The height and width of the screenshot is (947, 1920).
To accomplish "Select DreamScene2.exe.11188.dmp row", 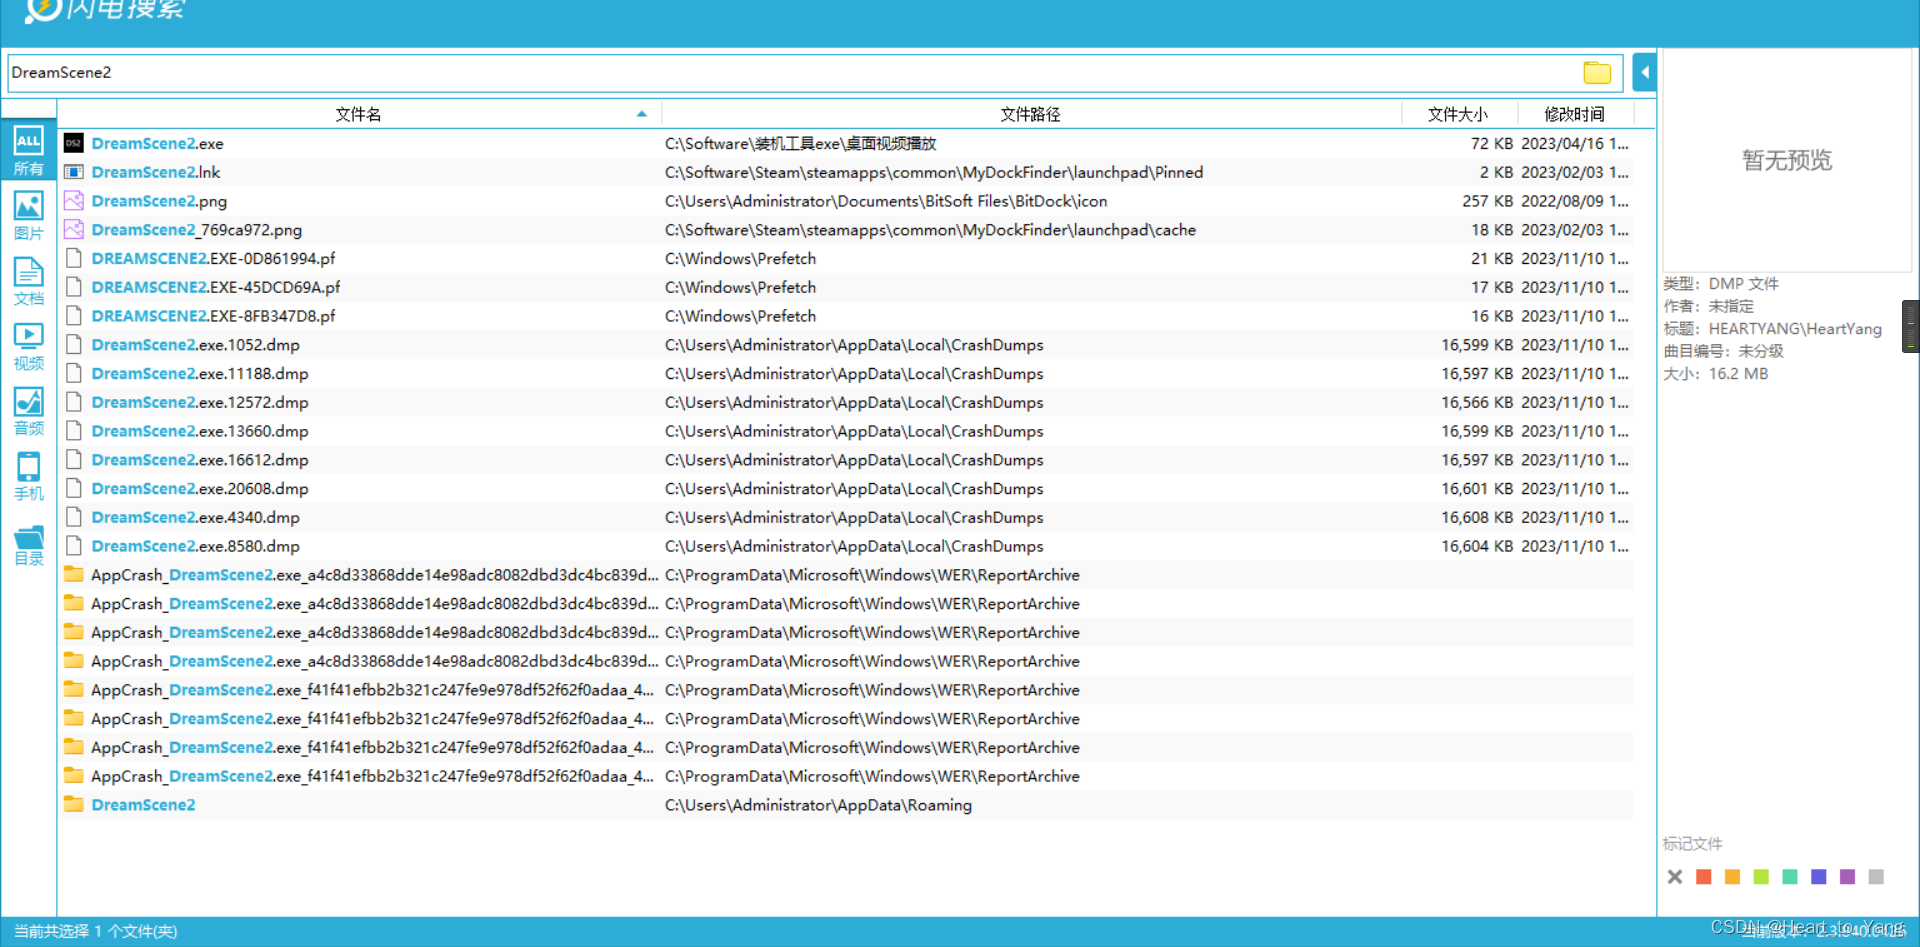I will click(845, 373).
